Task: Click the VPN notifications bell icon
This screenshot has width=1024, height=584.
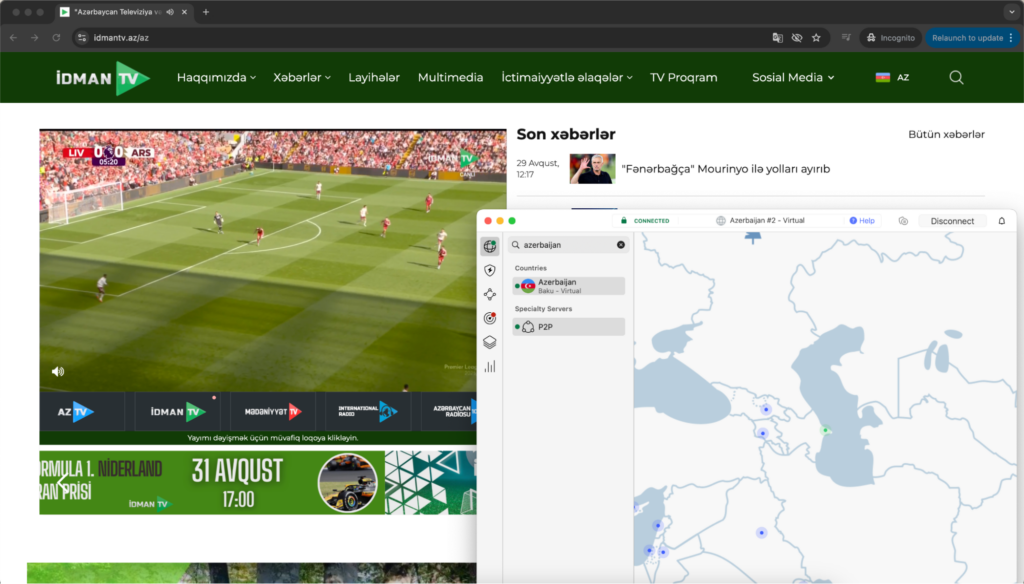Action: point(1002,221)
